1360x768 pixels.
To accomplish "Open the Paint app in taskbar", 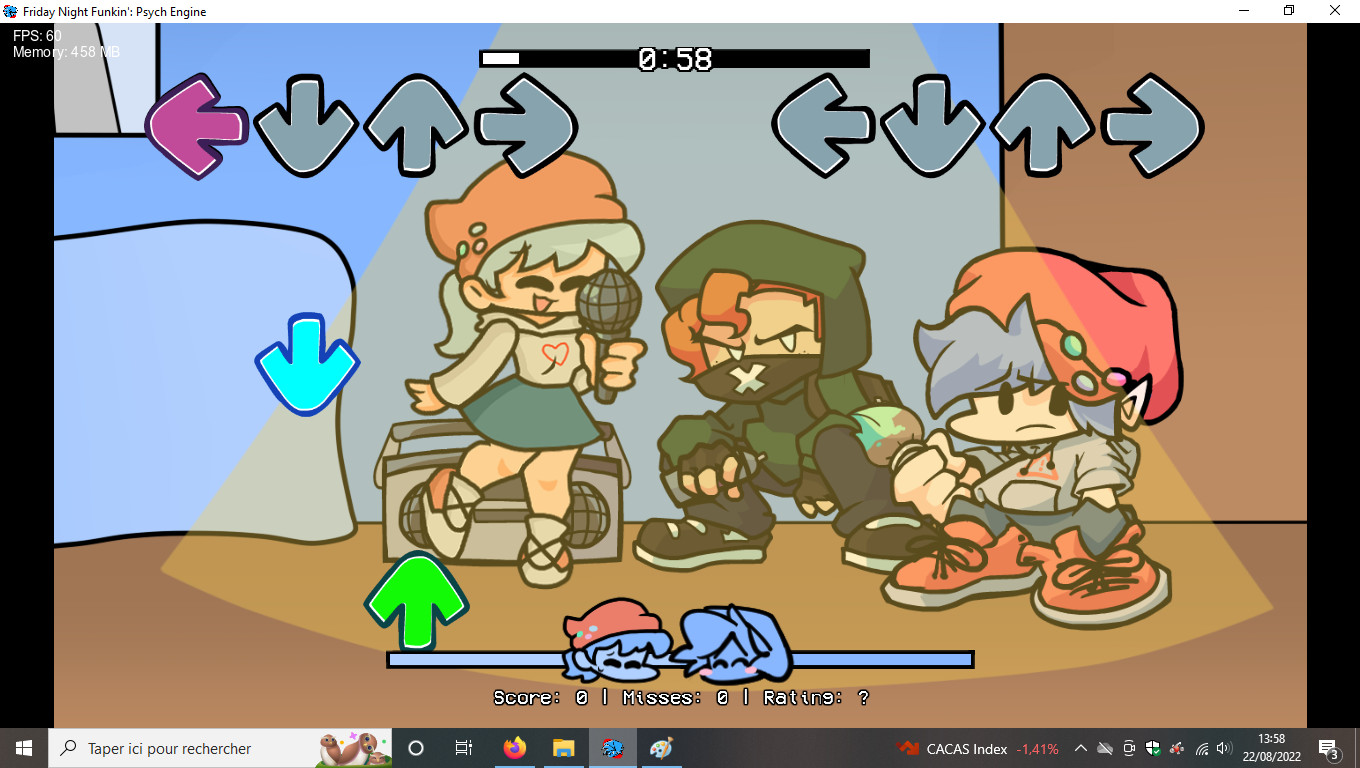I will click(x=661, y=748).
